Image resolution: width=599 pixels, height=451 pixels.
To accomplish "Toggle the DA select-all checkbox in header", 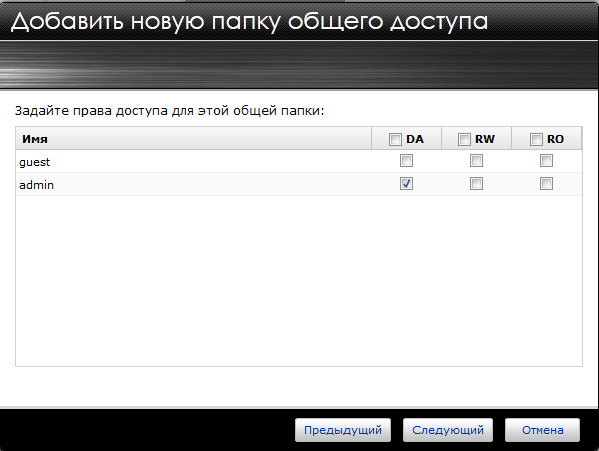I will click(395, 139).
